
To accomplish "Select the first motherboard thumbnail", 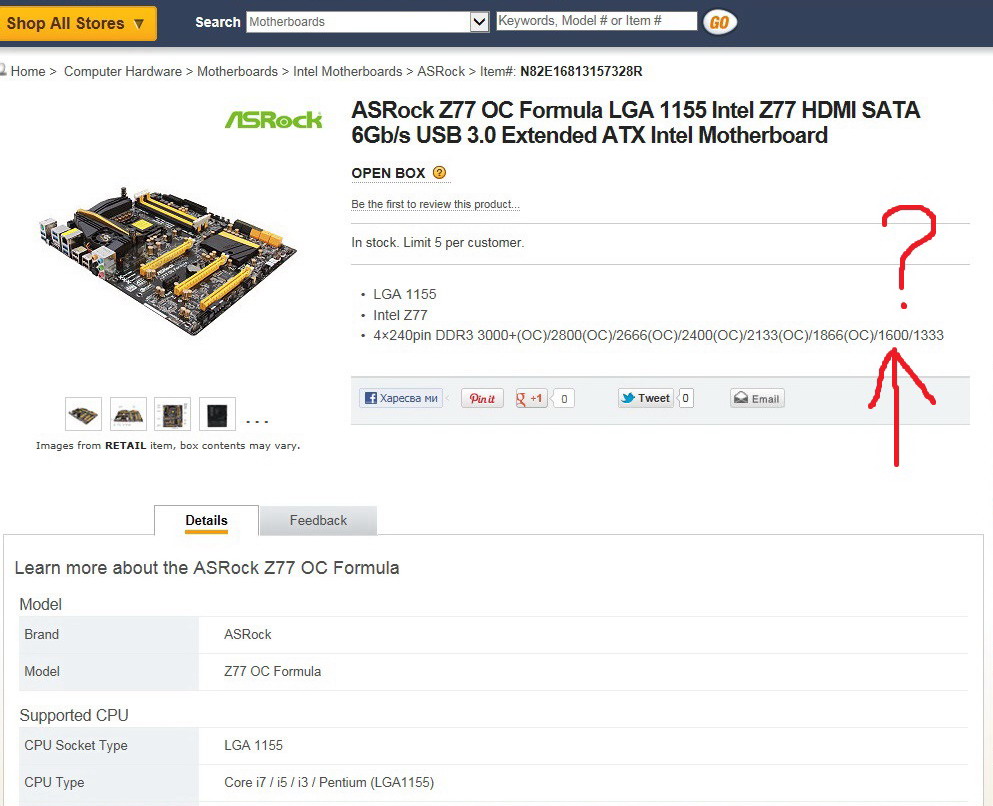I will [84, 415].
